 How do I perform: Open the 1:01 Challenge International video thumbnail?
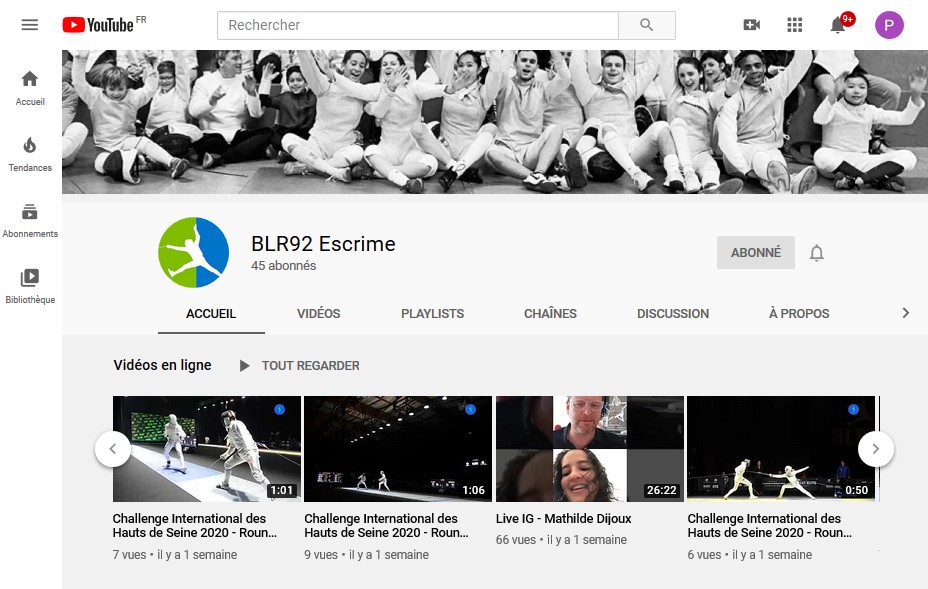click(207, 449)
